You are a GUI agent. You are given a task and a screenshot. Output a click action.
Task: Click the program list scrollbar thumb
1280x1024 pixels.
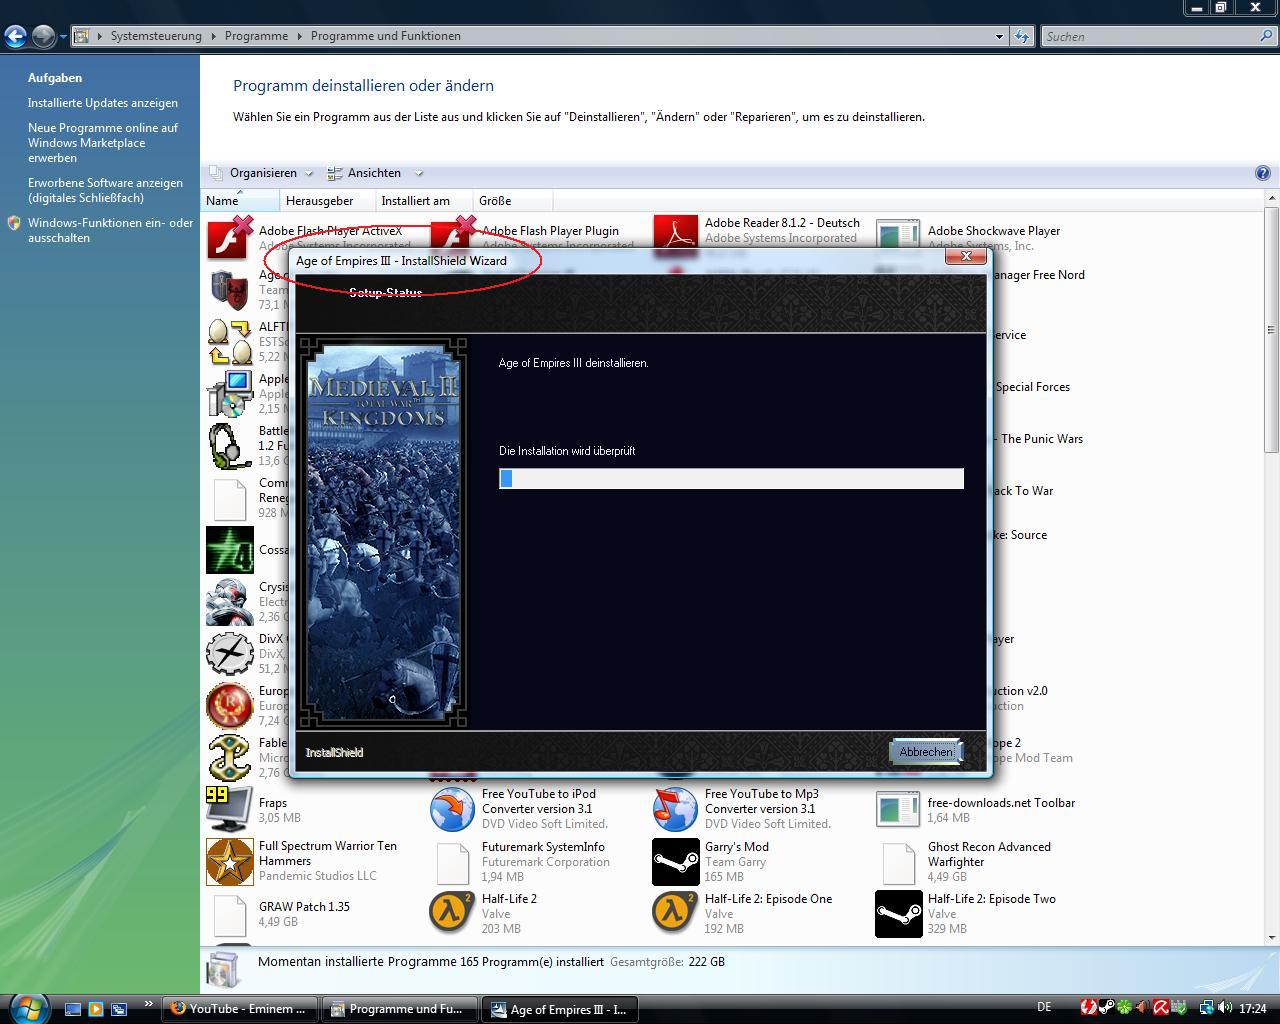click(x=1272, y=329)
